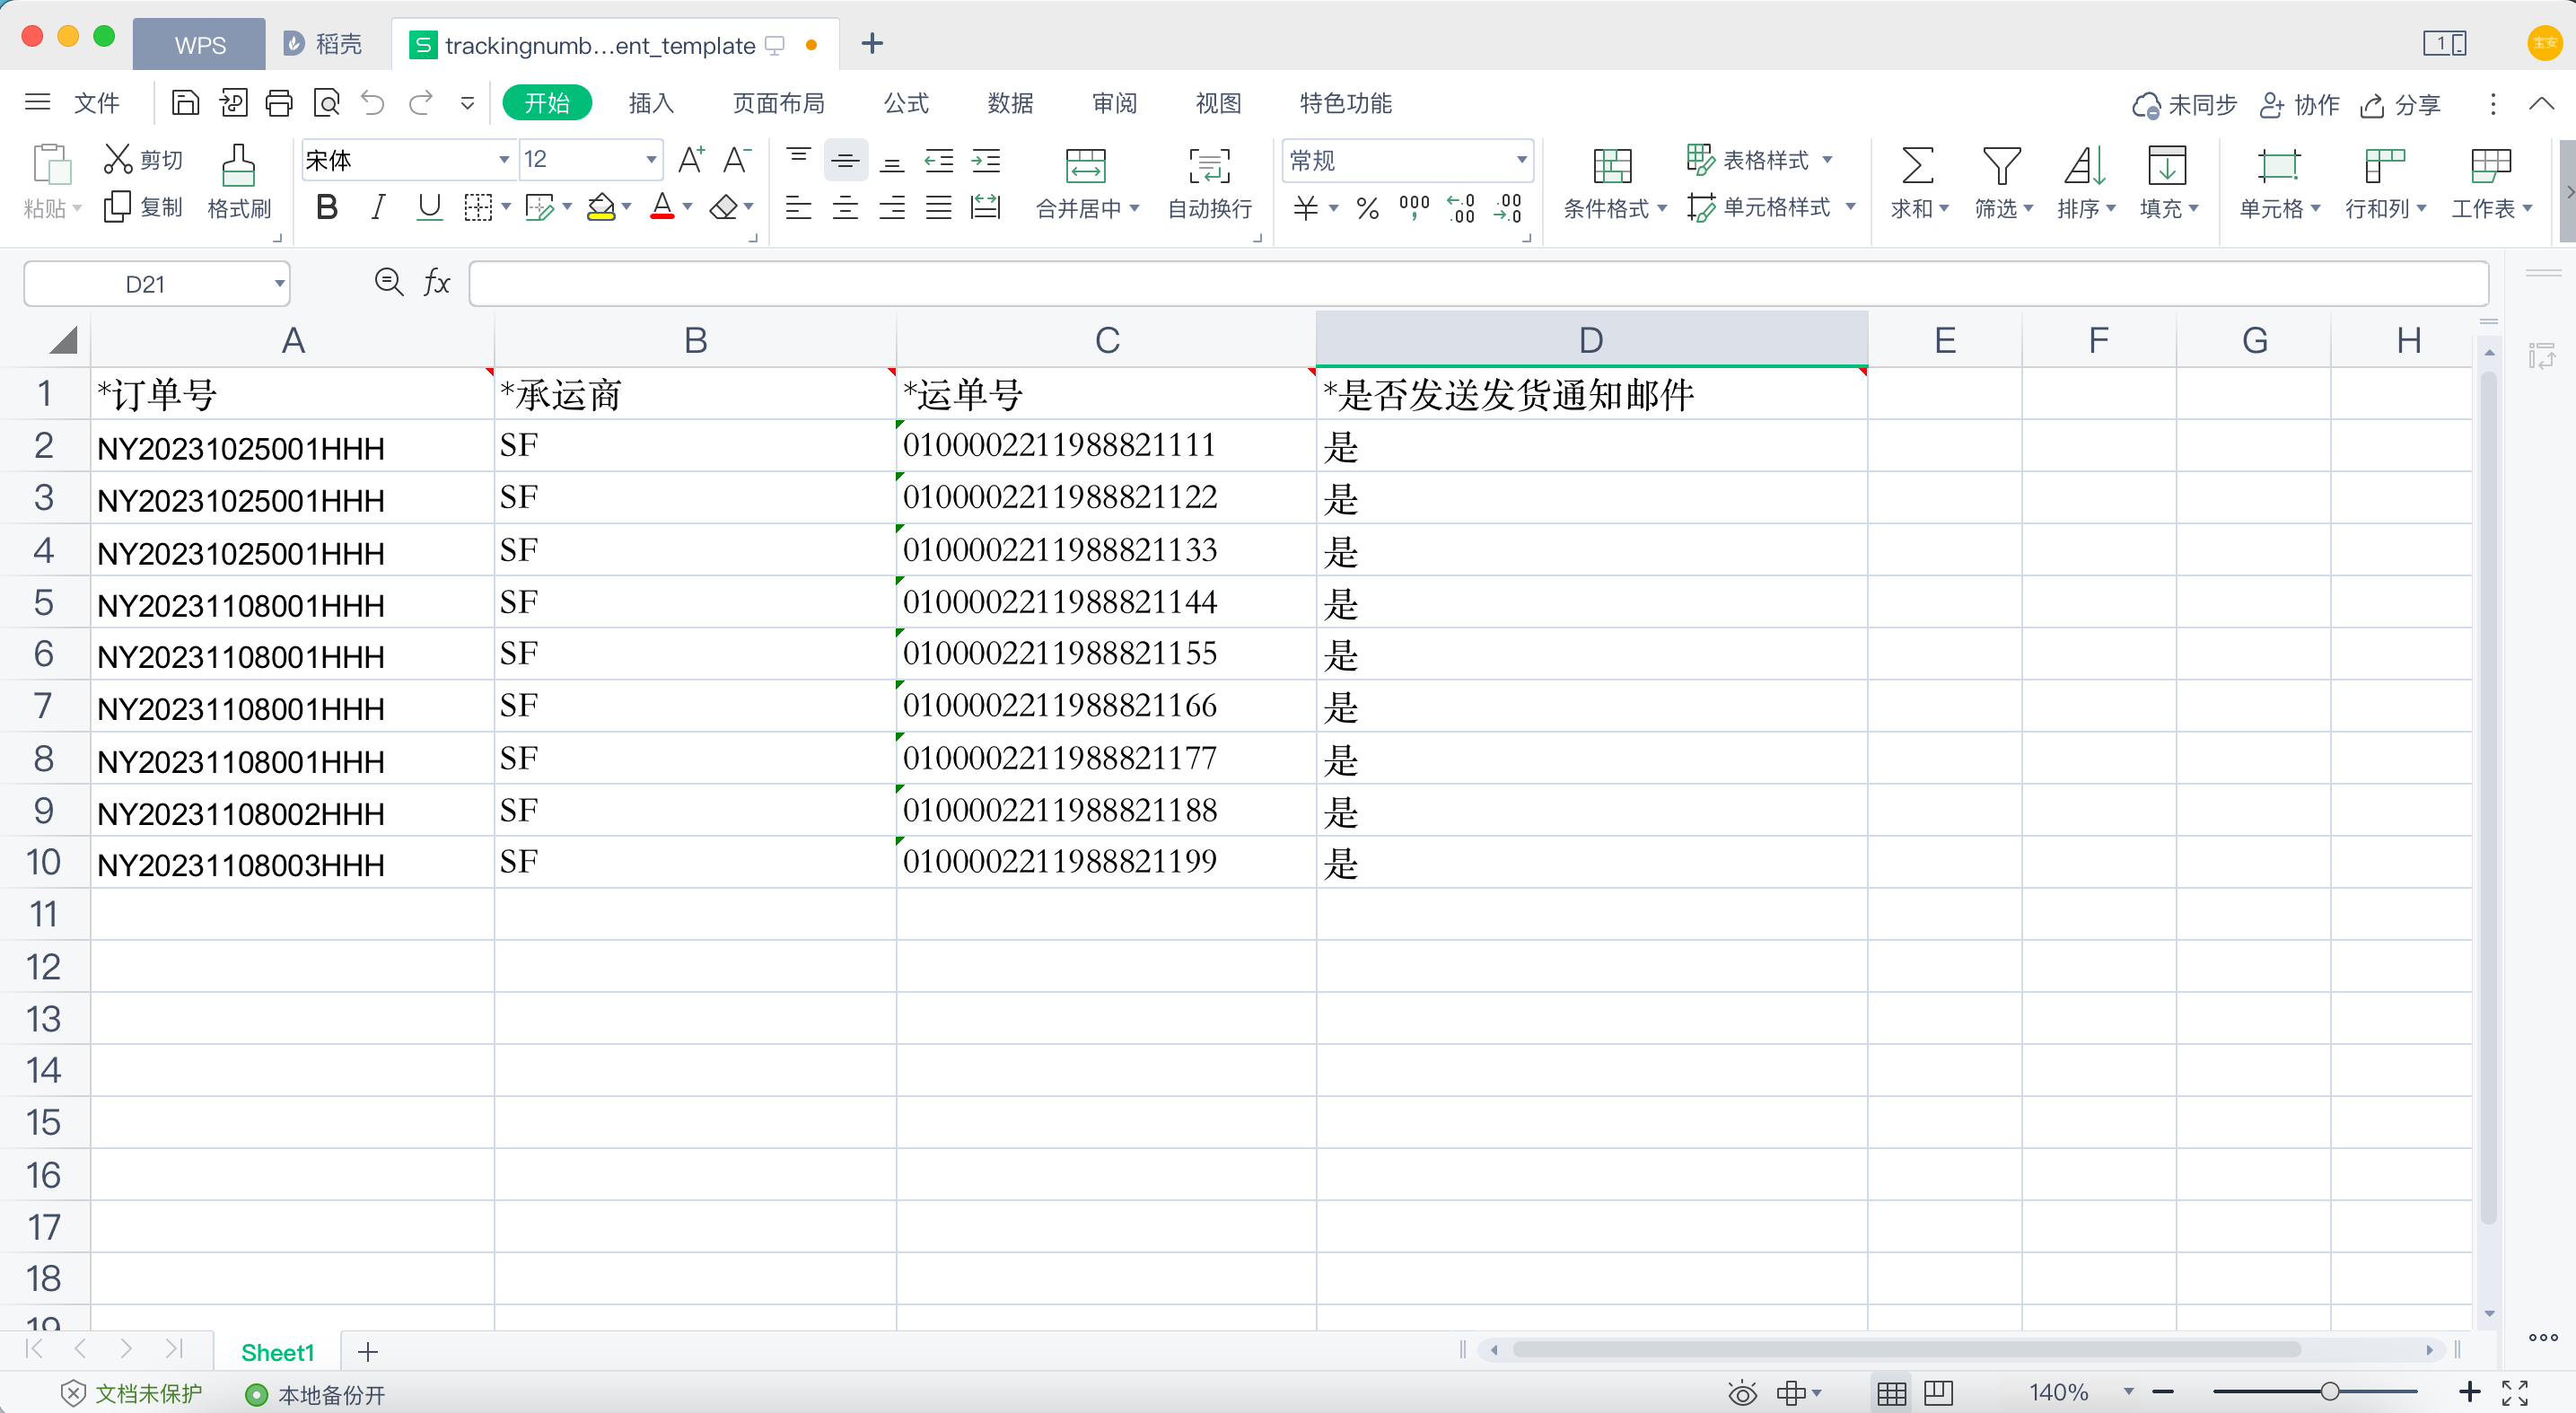Click the Conditional Formatting (条件格式) icon
Screen dimensions: 2576x1413
1611,166
